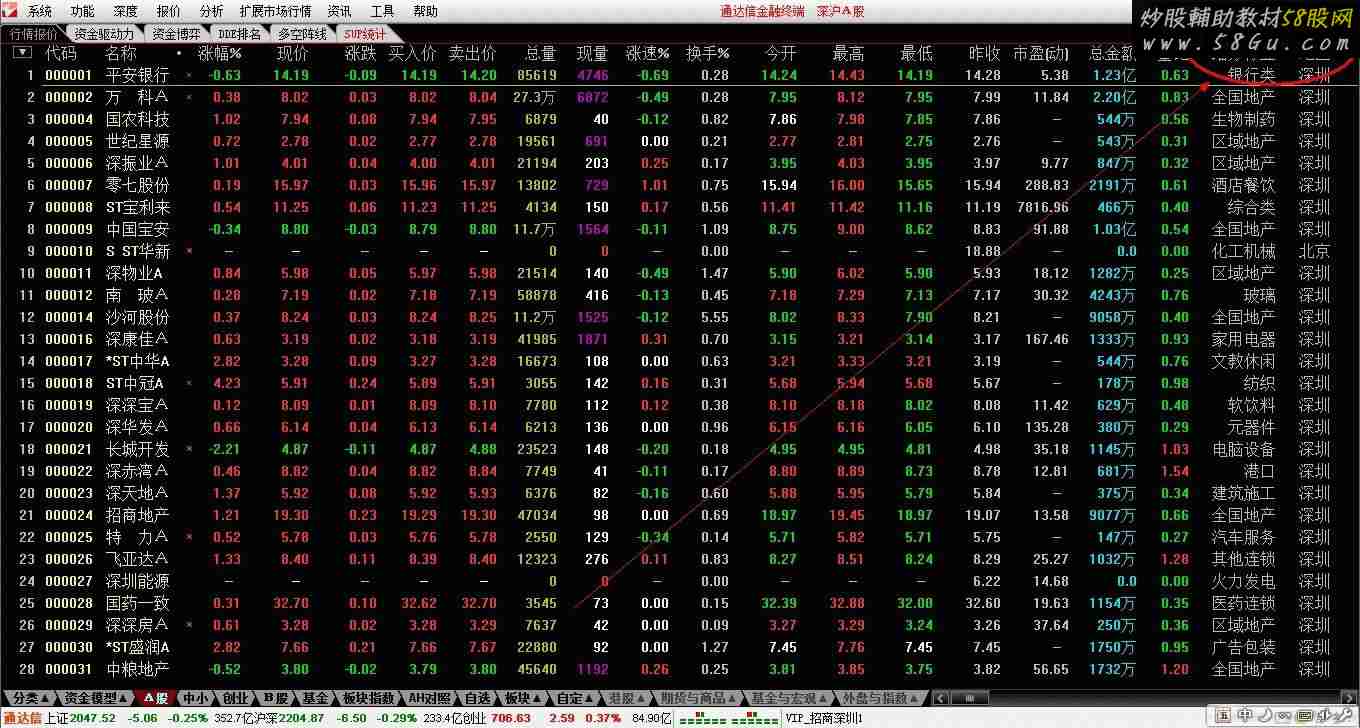Screen dimensions: 1360x728
Task: Open the 深度 menu
Action: click(x=126, y=11)
